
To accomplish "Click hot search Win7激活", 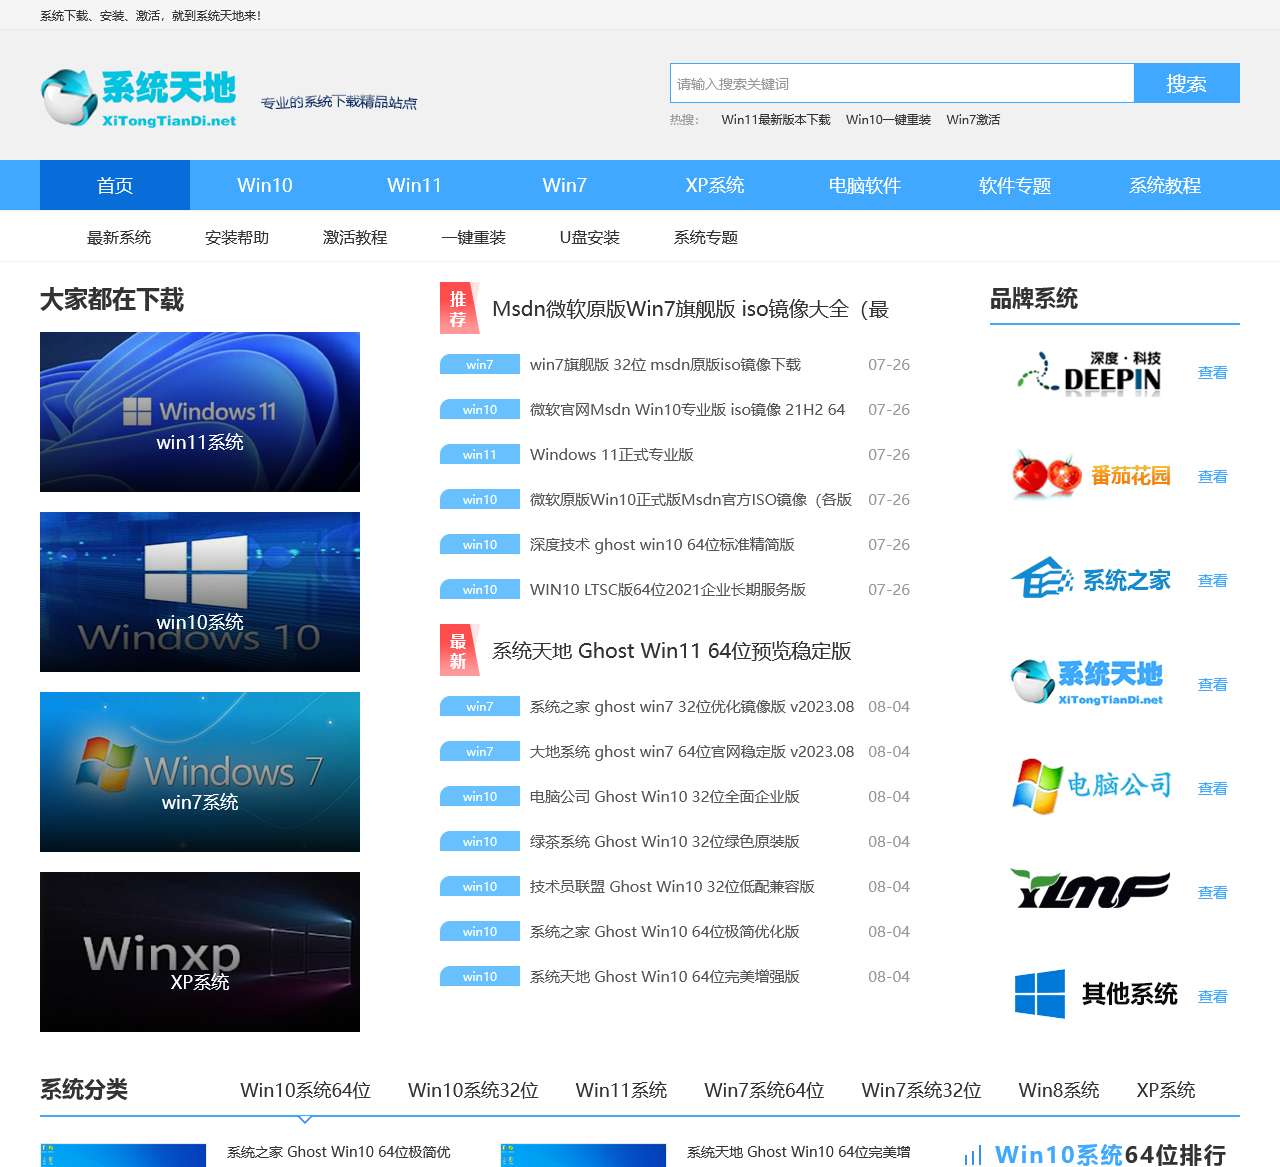I will [973, 119].
